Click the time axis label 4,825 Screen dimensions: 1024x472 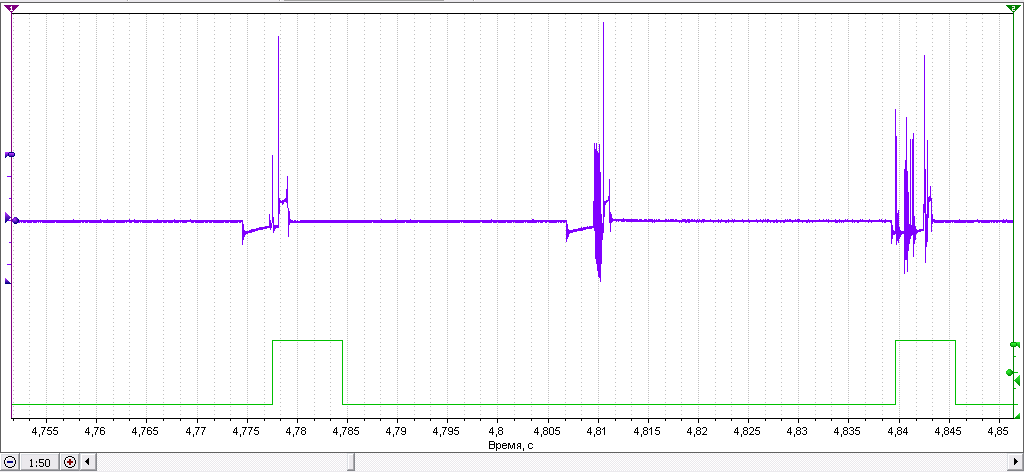(x=748, y=431)
